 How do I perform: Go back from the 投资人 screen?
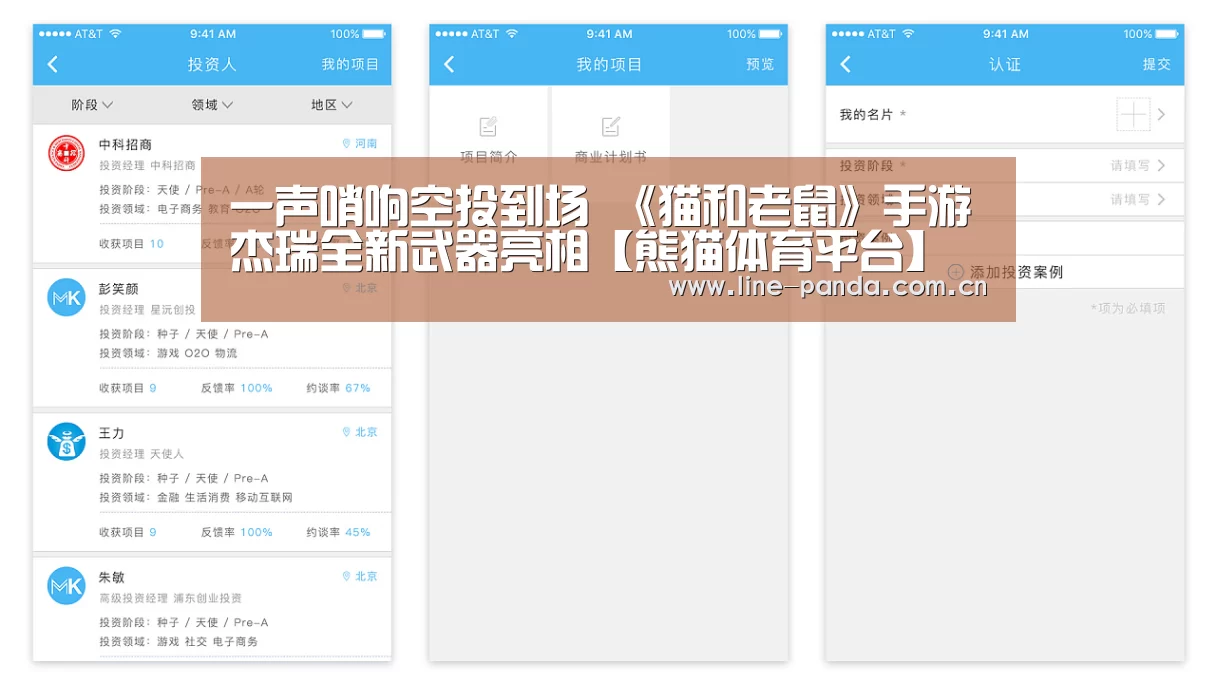(53, 64)
